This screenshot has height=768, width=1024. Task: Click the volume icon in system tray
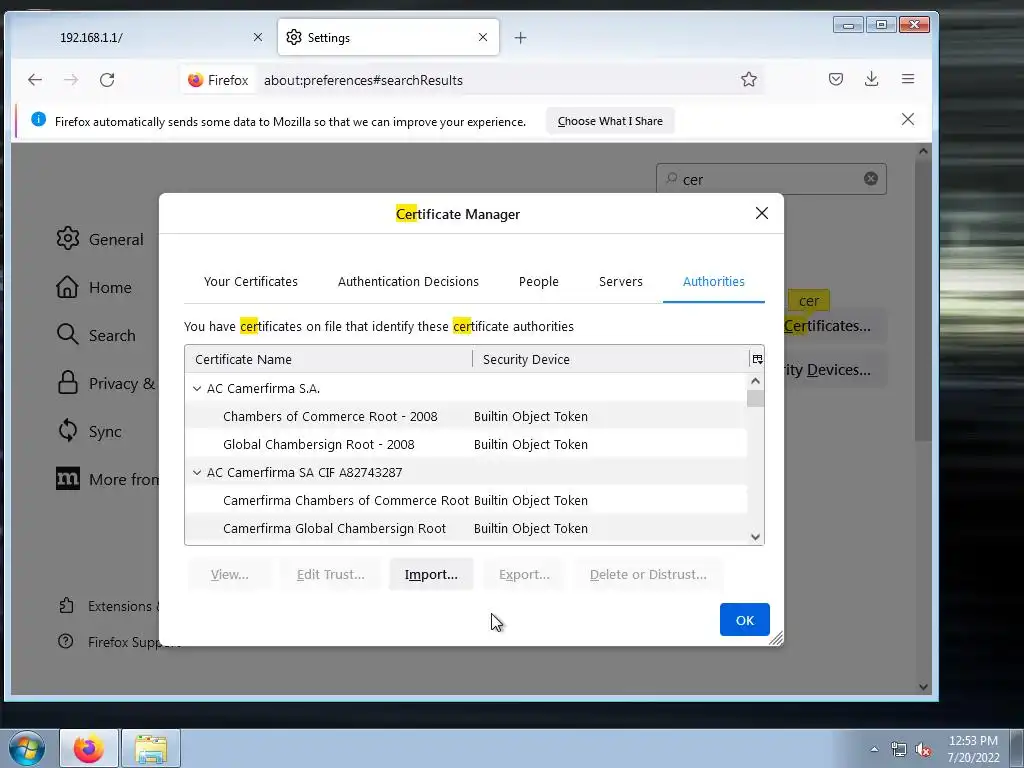923,750
